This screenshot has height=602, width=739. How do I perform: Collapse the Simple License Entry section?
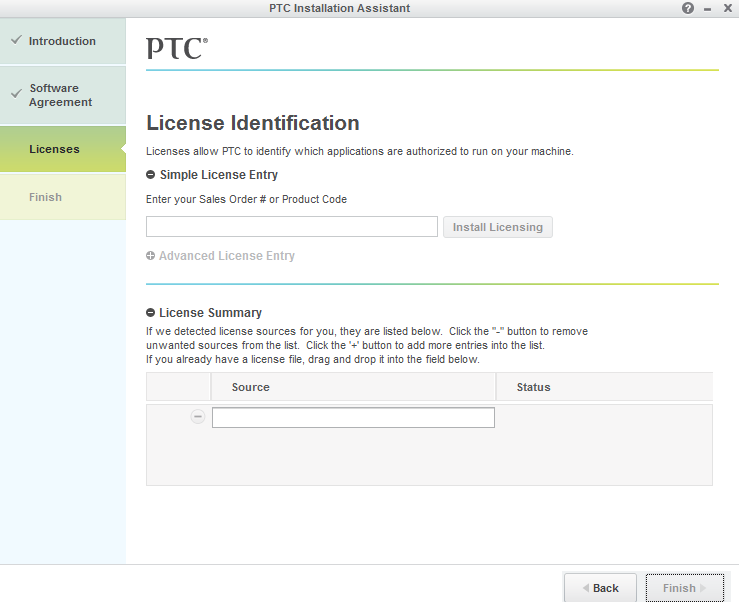pos(150,175)
